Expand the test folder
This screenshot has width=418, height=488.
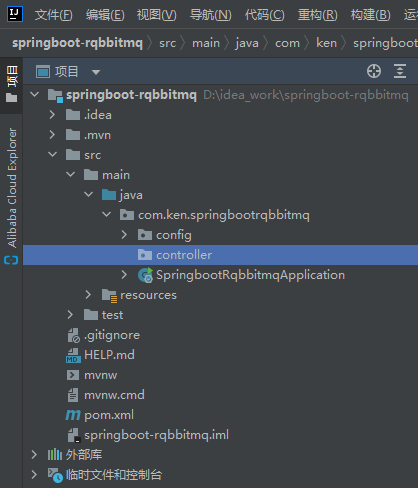[70, 315]
